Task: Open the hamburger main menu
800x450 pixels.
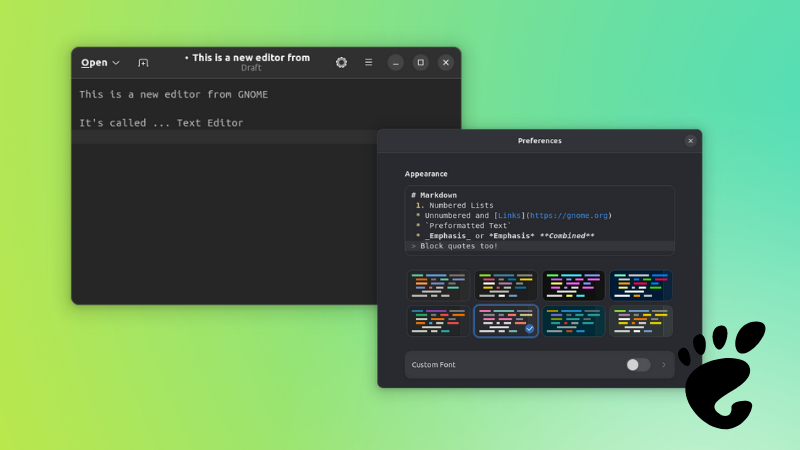Action: point(368,62)
